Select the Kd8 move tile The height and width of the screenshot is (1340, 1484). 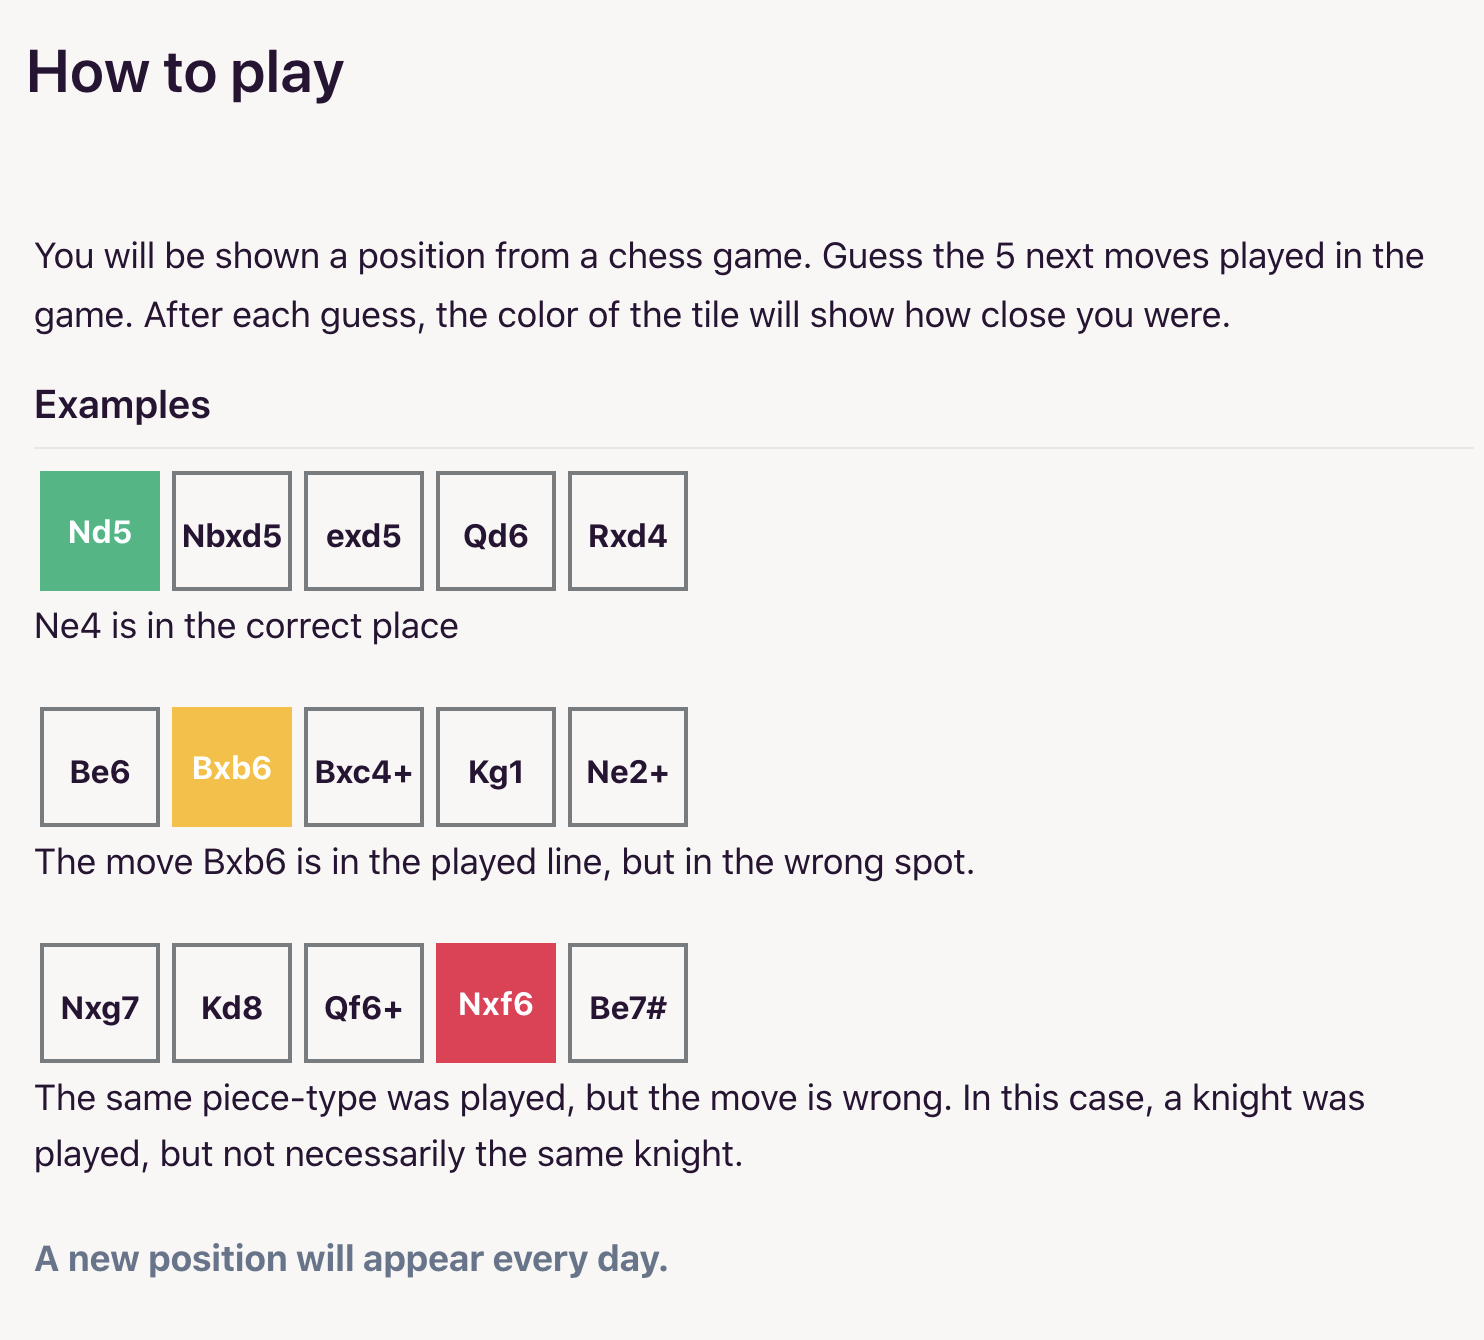click(232, 1003)
